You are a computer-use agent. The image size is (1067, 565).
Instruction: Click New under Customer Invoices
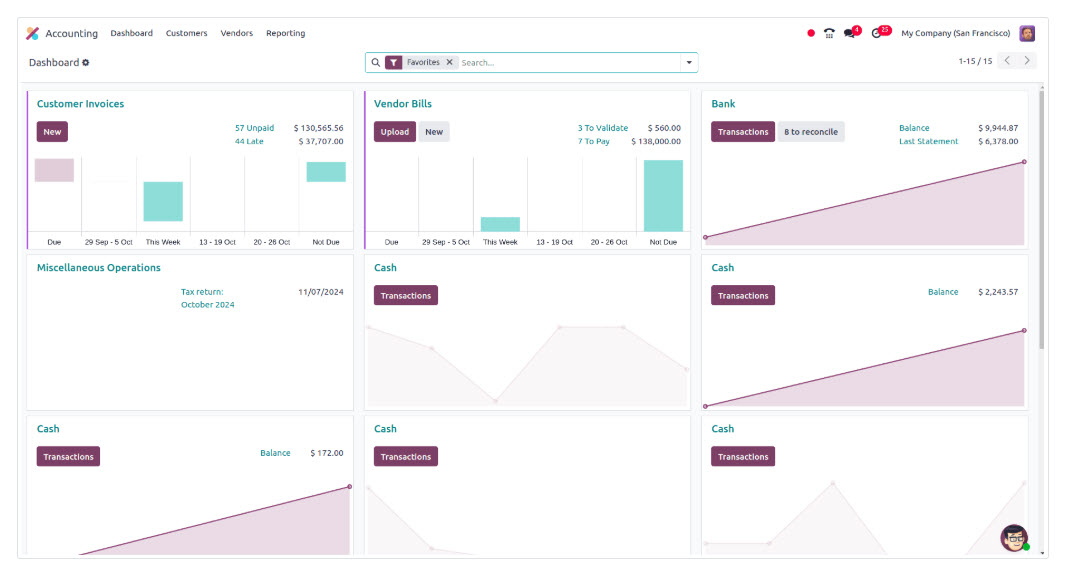coord(52,132)
